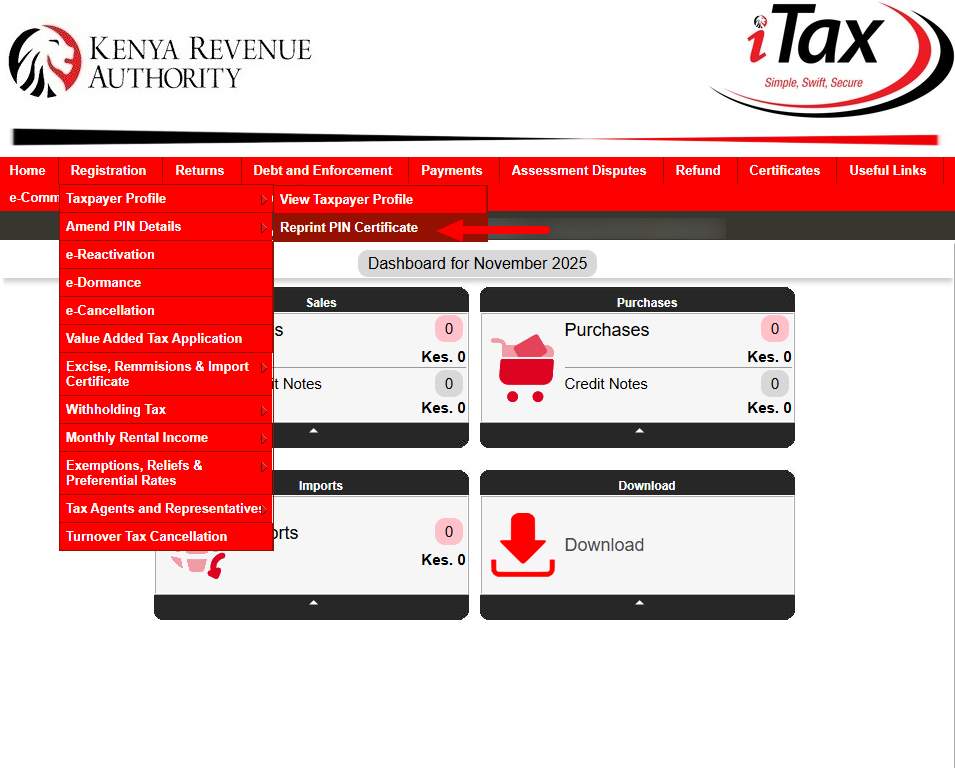Screen dimensions: 955x768
Task: Collapse the Imports panel arrow
Action: click(x=313, y=603)
